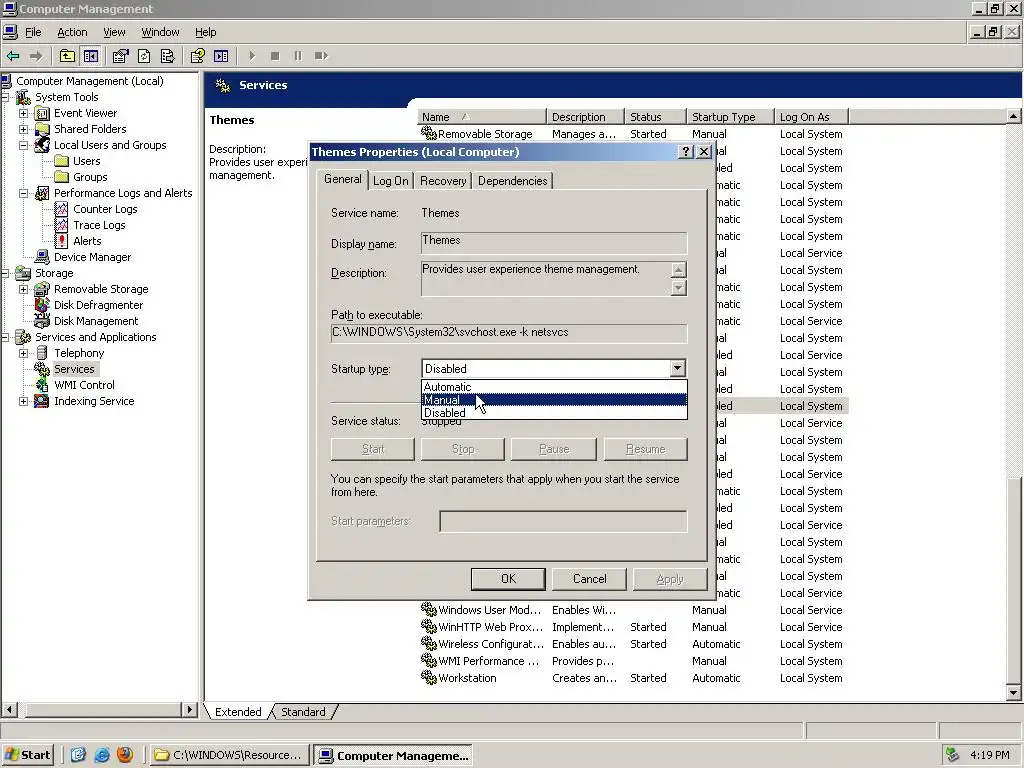Expand the Removable Storage tree node
This screenshot has width=1024, height=768.
pos(24,289)
